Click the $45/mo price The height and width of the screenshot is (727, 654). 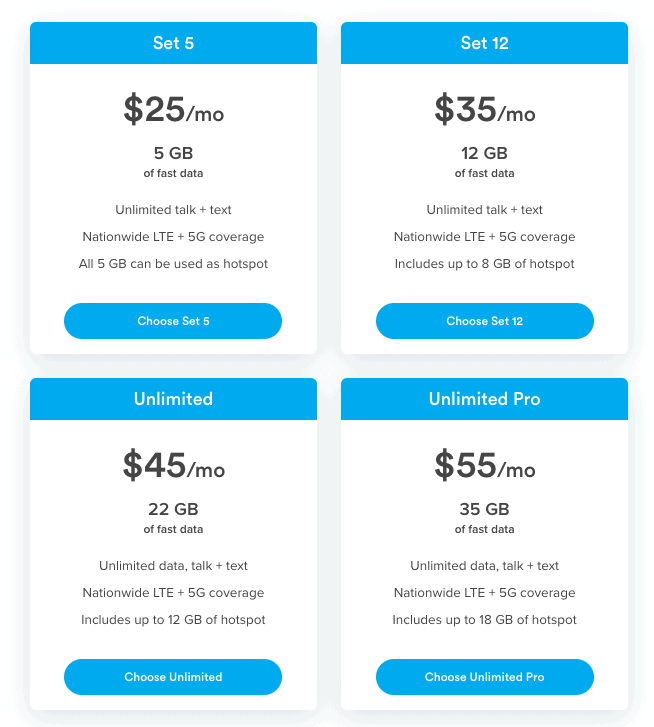coord(173,466)
